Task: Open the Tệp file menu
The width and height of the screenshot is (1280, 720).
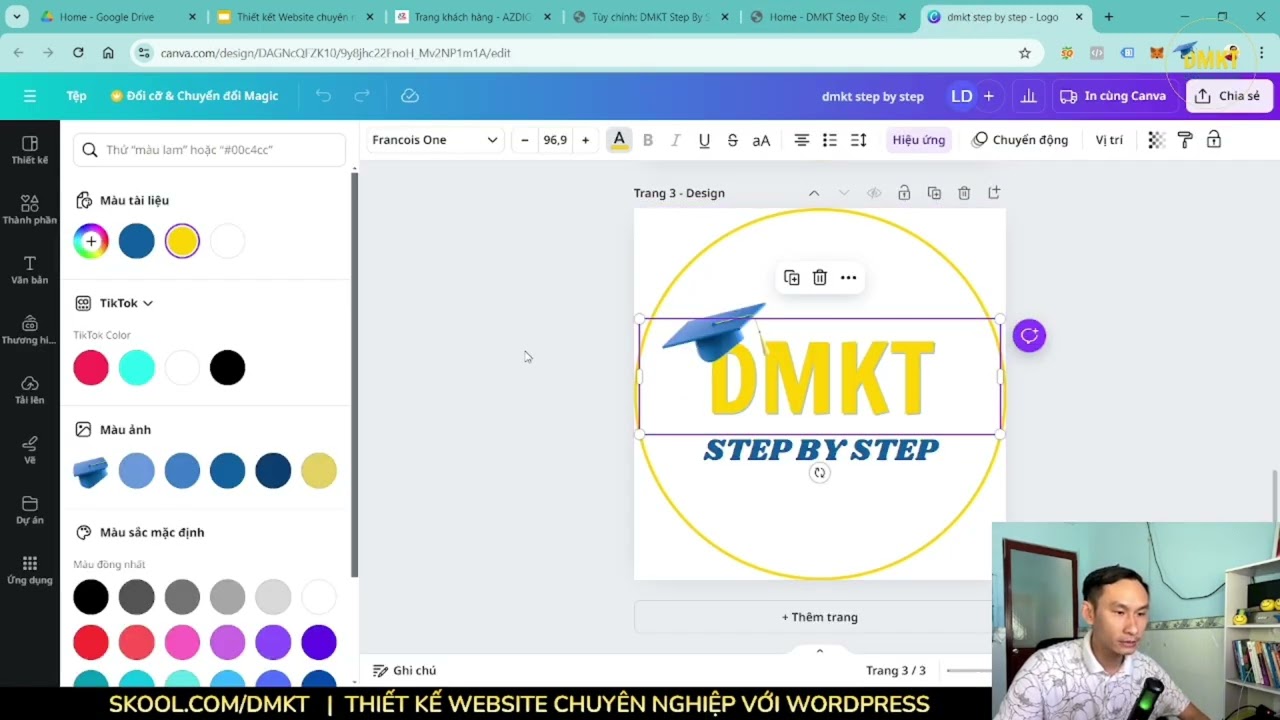Action: (x=77, y=96)
